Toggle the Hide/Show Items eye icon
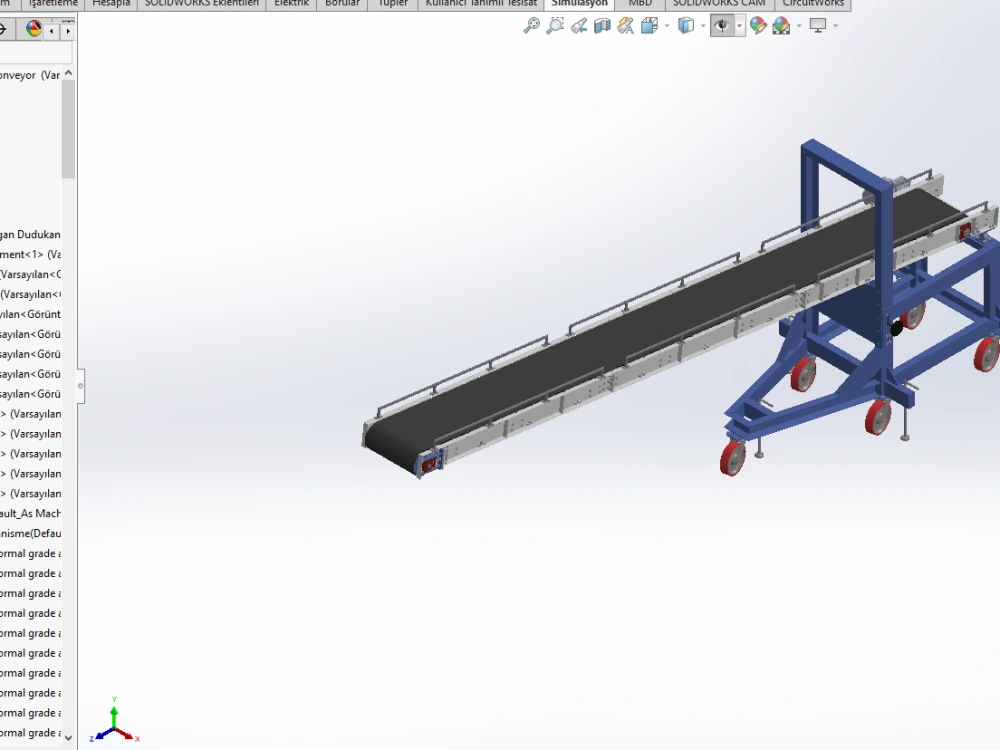 point(724,25)
